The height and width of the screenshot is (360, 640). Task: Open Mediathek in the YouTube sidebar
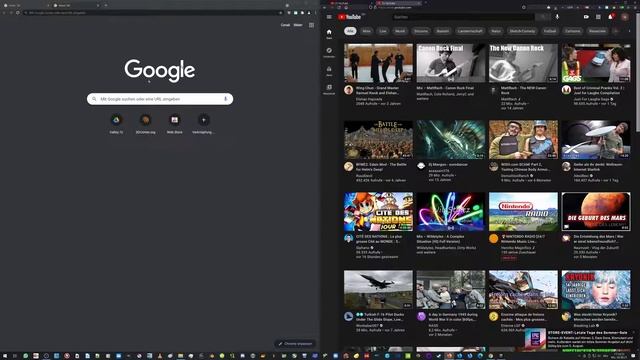[329, 89]
